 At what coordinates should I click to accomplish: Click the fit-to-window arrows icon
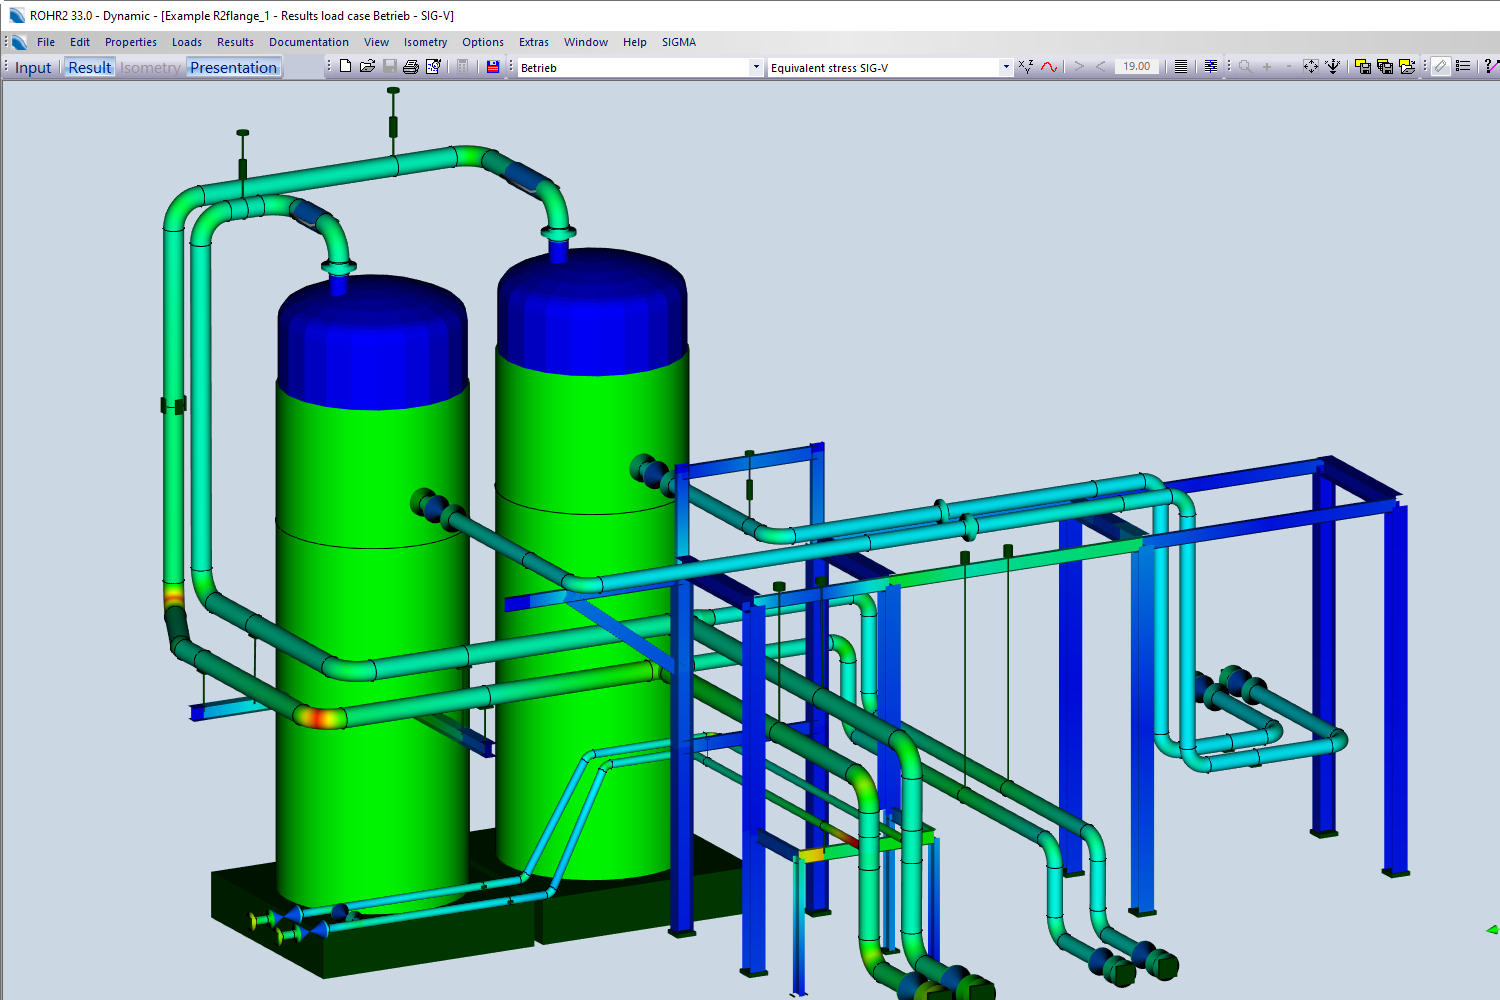[x=1311, y=67]
